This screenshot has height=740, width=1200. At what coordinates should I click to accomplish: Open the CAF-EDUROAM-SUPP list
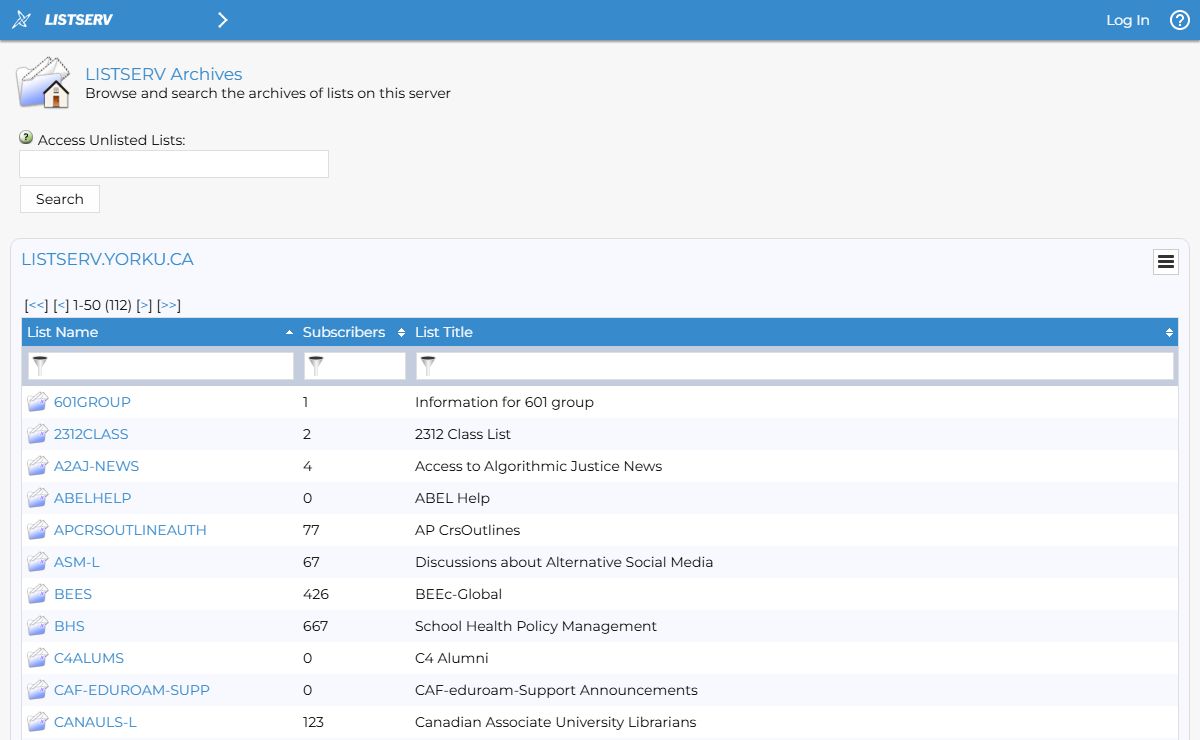pos(132,690)
